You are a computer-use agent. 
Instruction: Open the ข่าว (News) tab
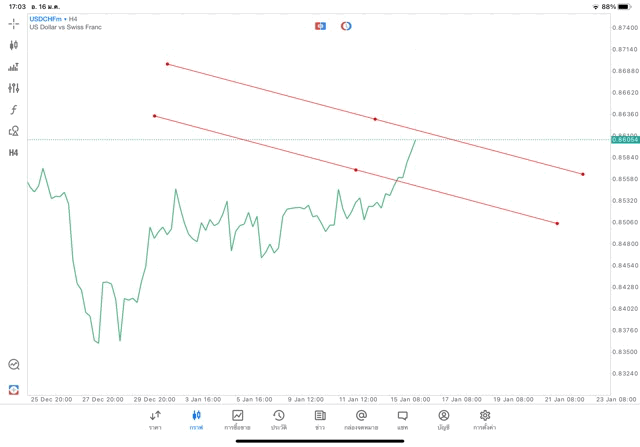319,419
